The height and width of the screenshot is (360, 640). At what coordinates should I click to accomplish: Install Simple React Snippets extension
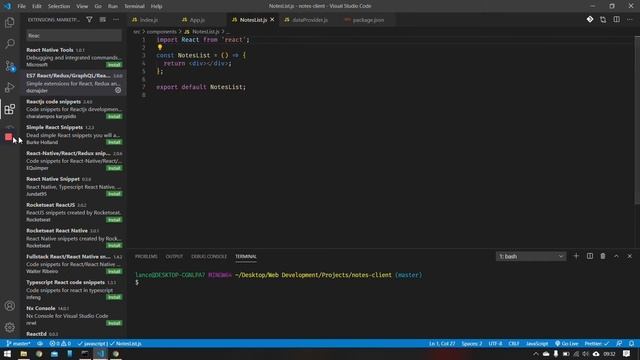click(x=114, y=142)
